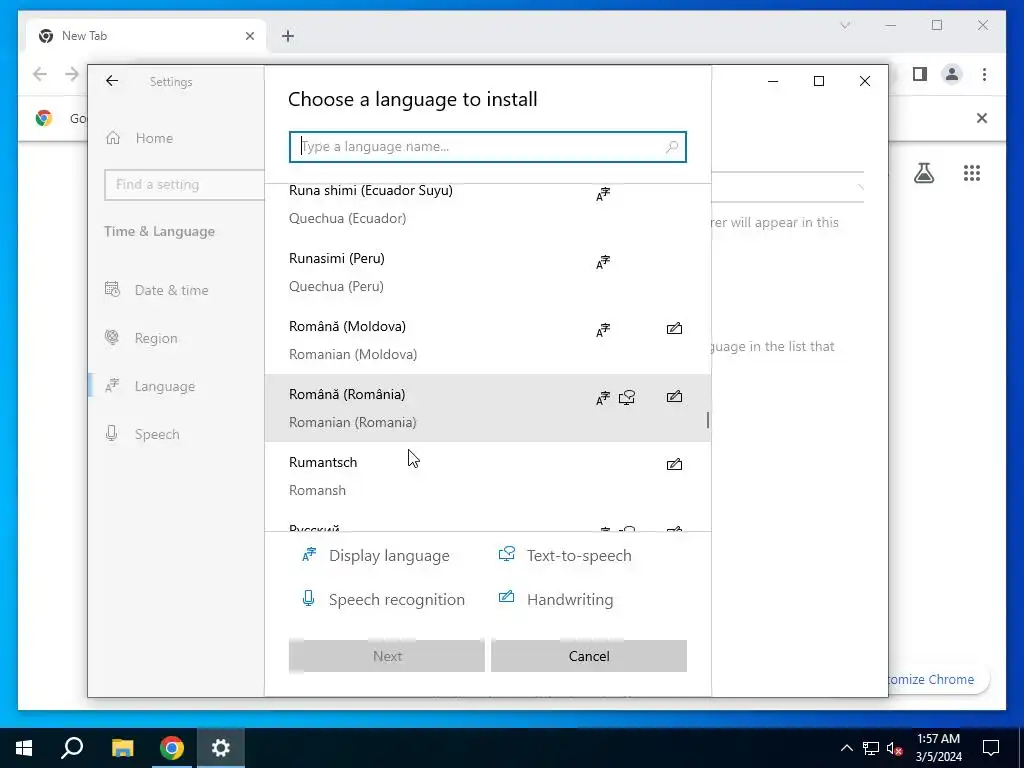The width and height of the screenshot is (1024, 768).
Task: Open File Explorer from taskbar
Action: 122,748
